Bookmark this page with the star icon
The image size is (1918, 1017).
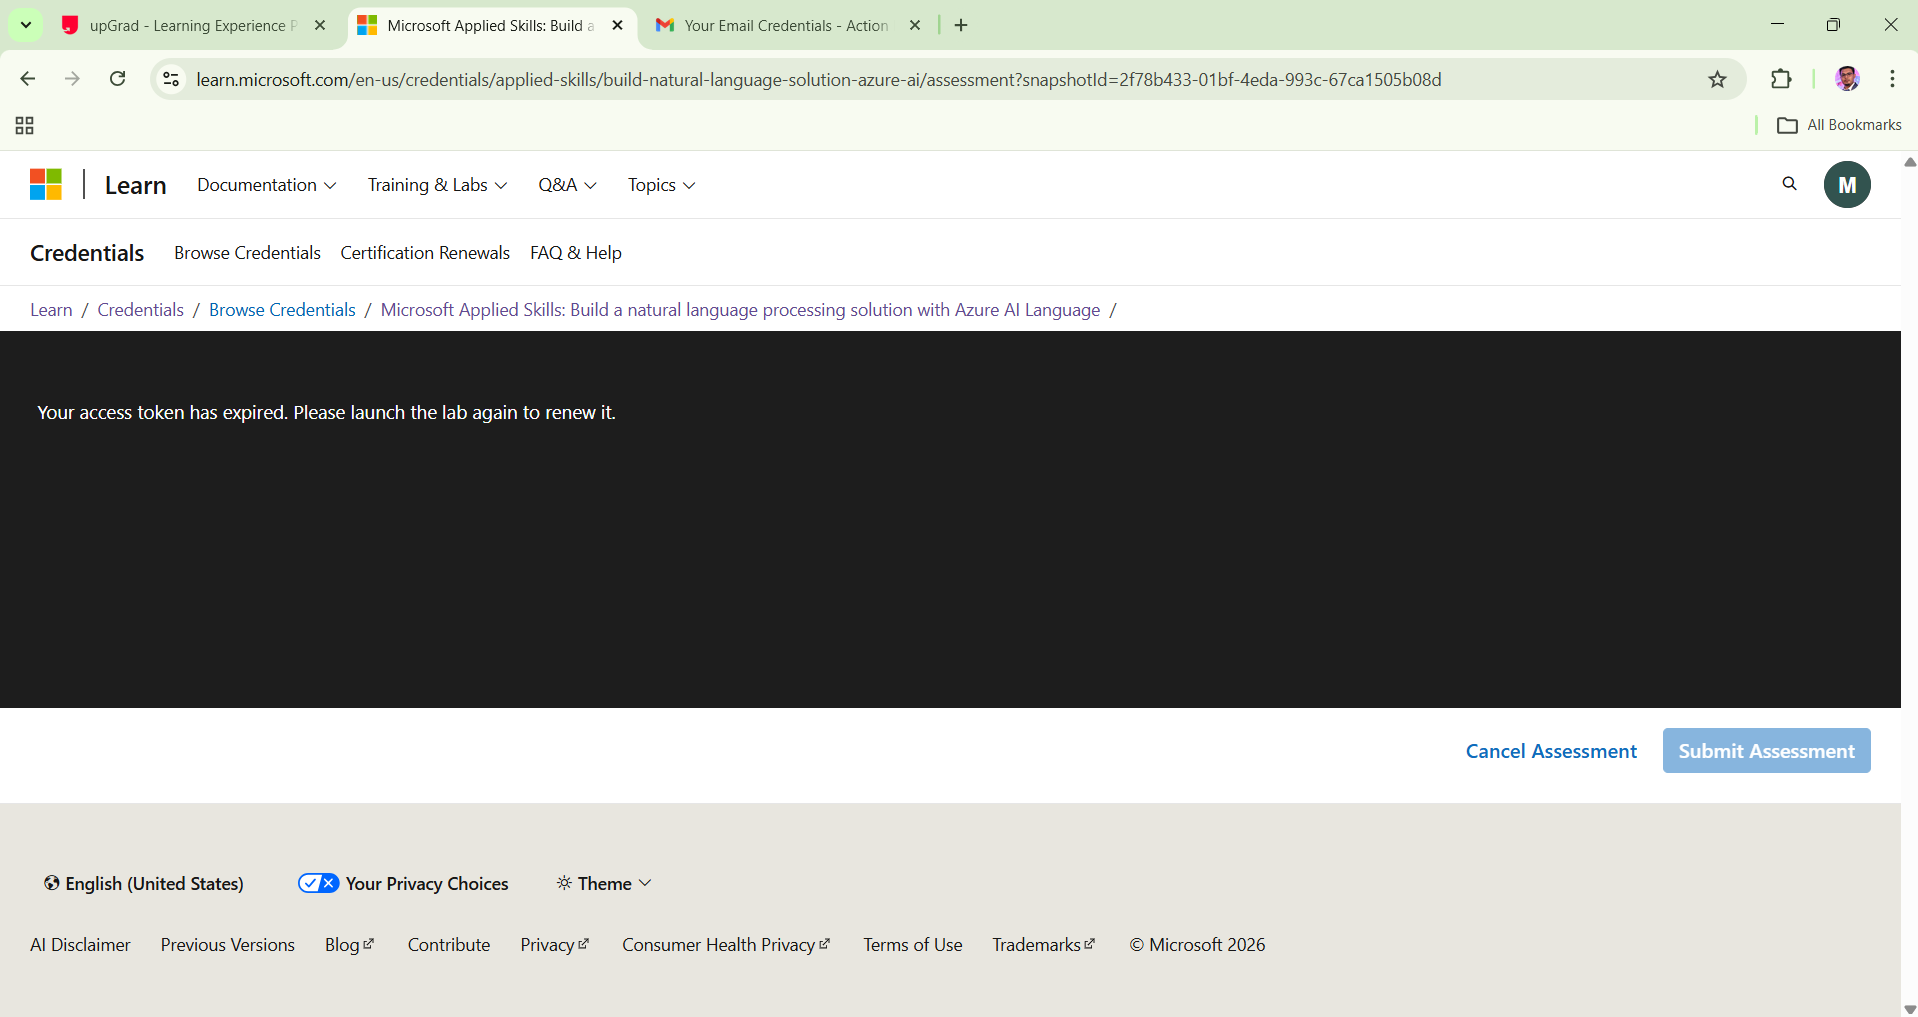[1717, 79]
